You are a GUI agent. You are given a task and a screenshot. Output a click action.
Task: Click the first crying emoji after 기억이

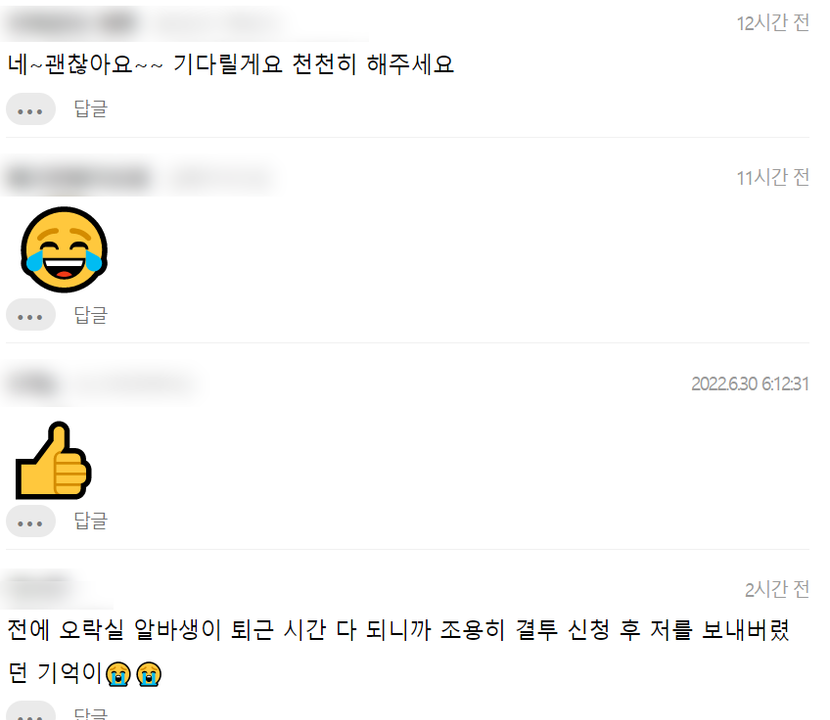point(118,674)
